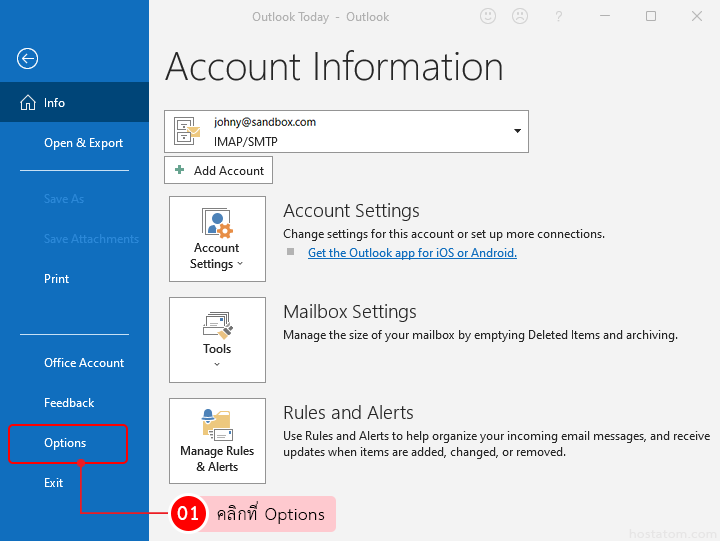Click the Tools mailbox icon
Viewport: 720px width, 541px height.
click(x=217, y=325)
